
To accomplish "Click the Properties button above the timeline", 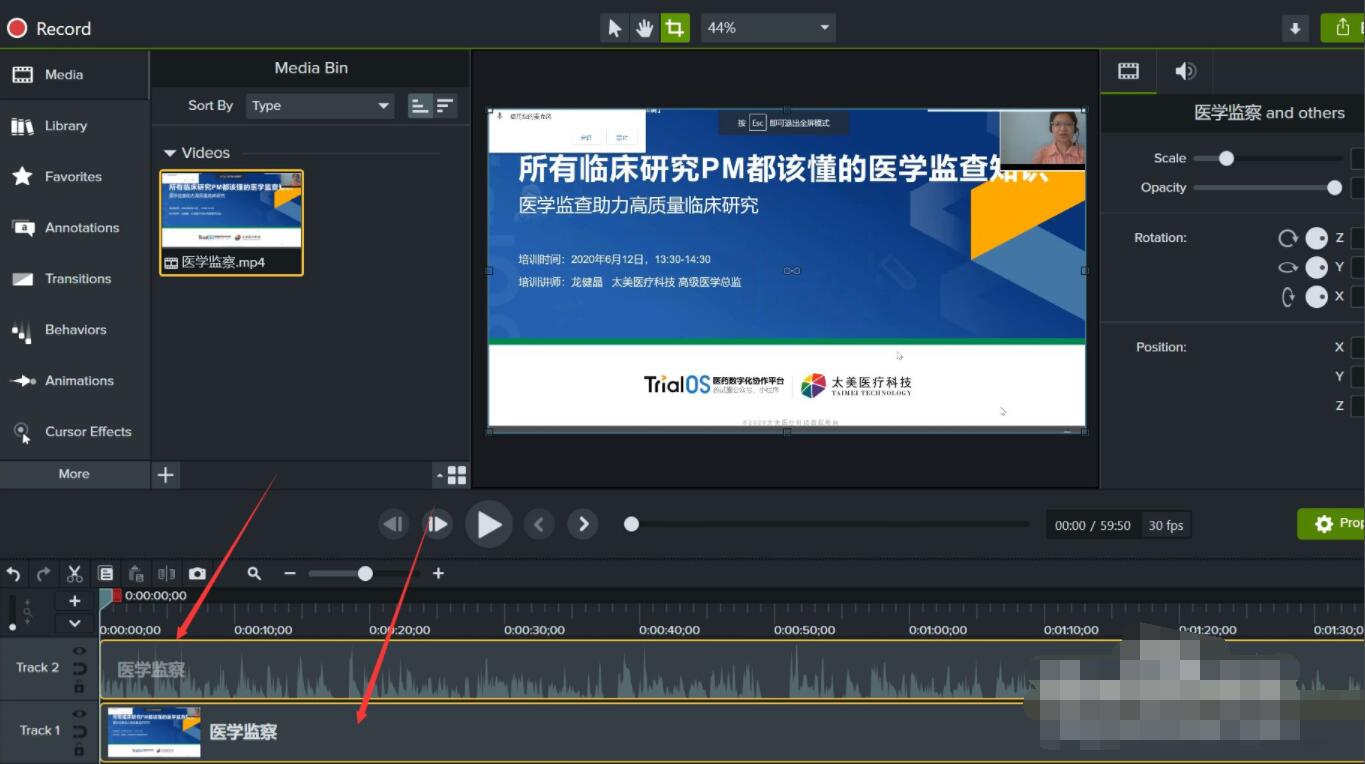I will [x=1333, y=523].
